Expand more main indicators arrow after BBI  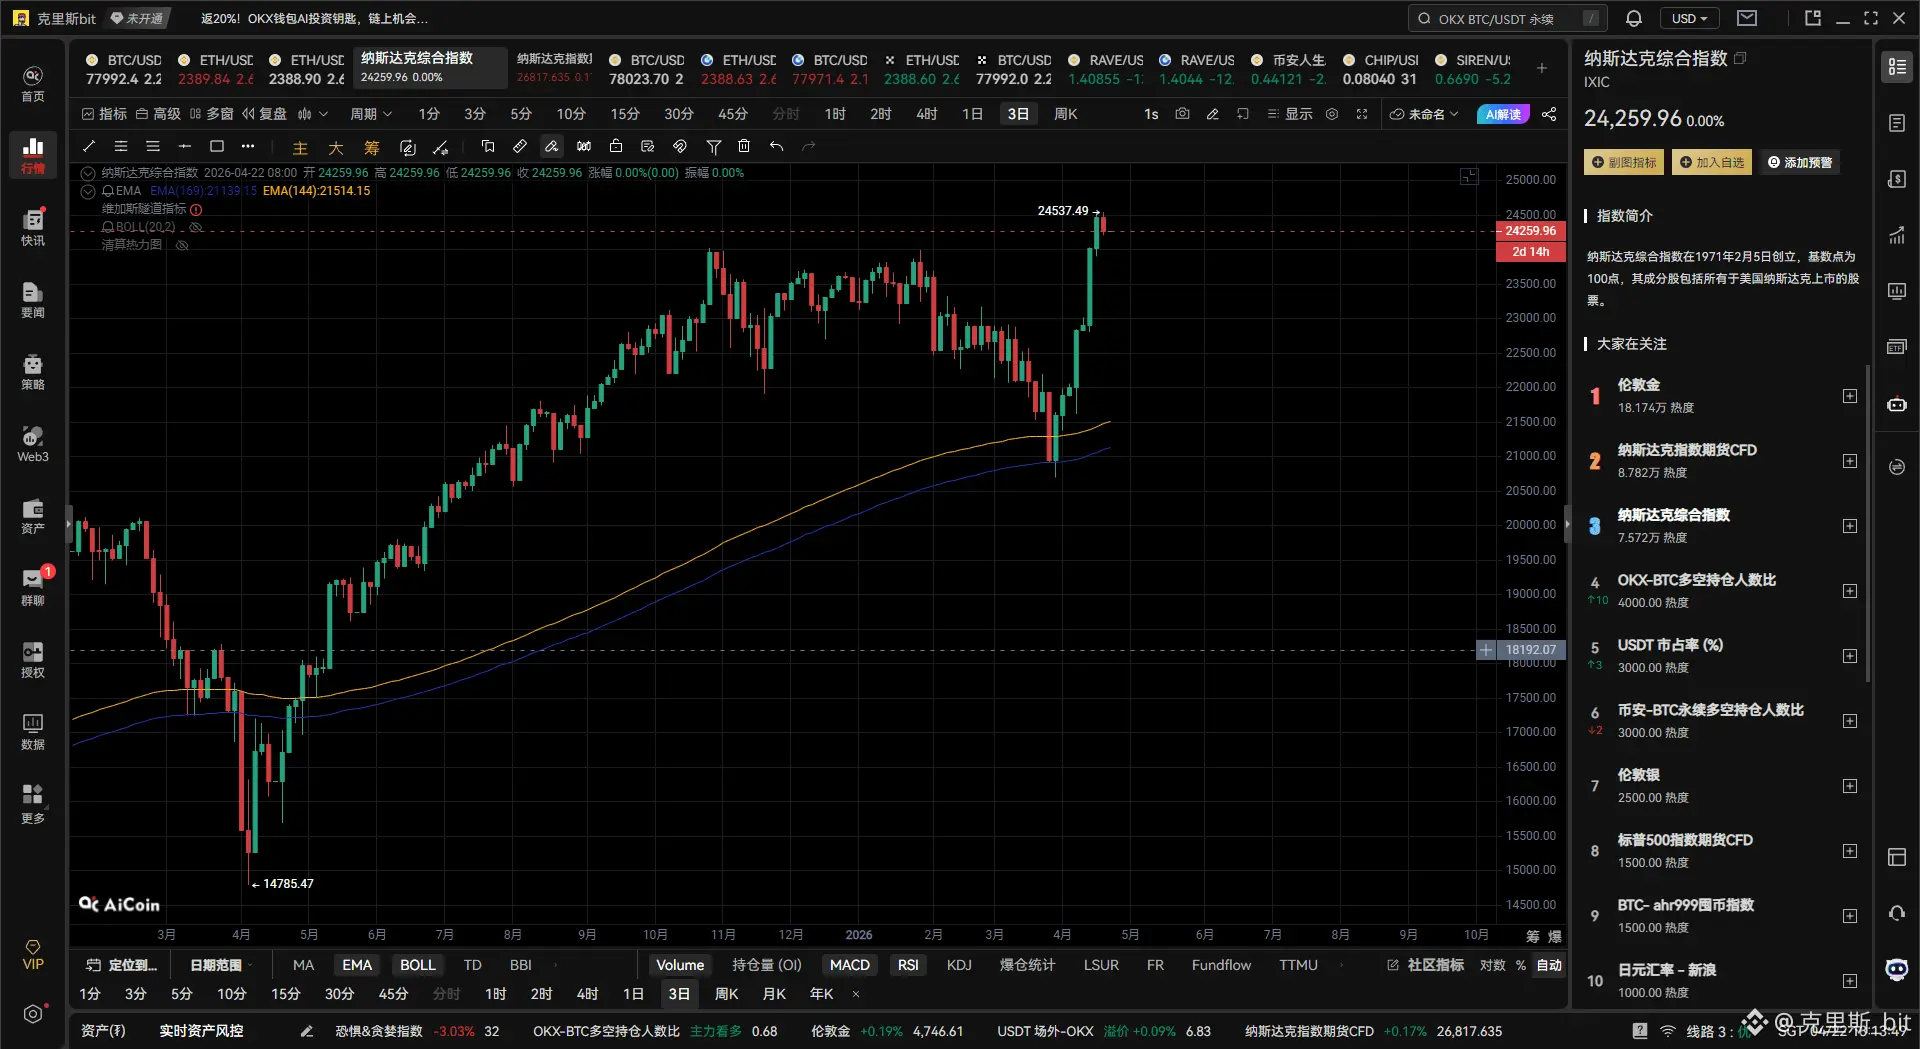tap(555, 965)
